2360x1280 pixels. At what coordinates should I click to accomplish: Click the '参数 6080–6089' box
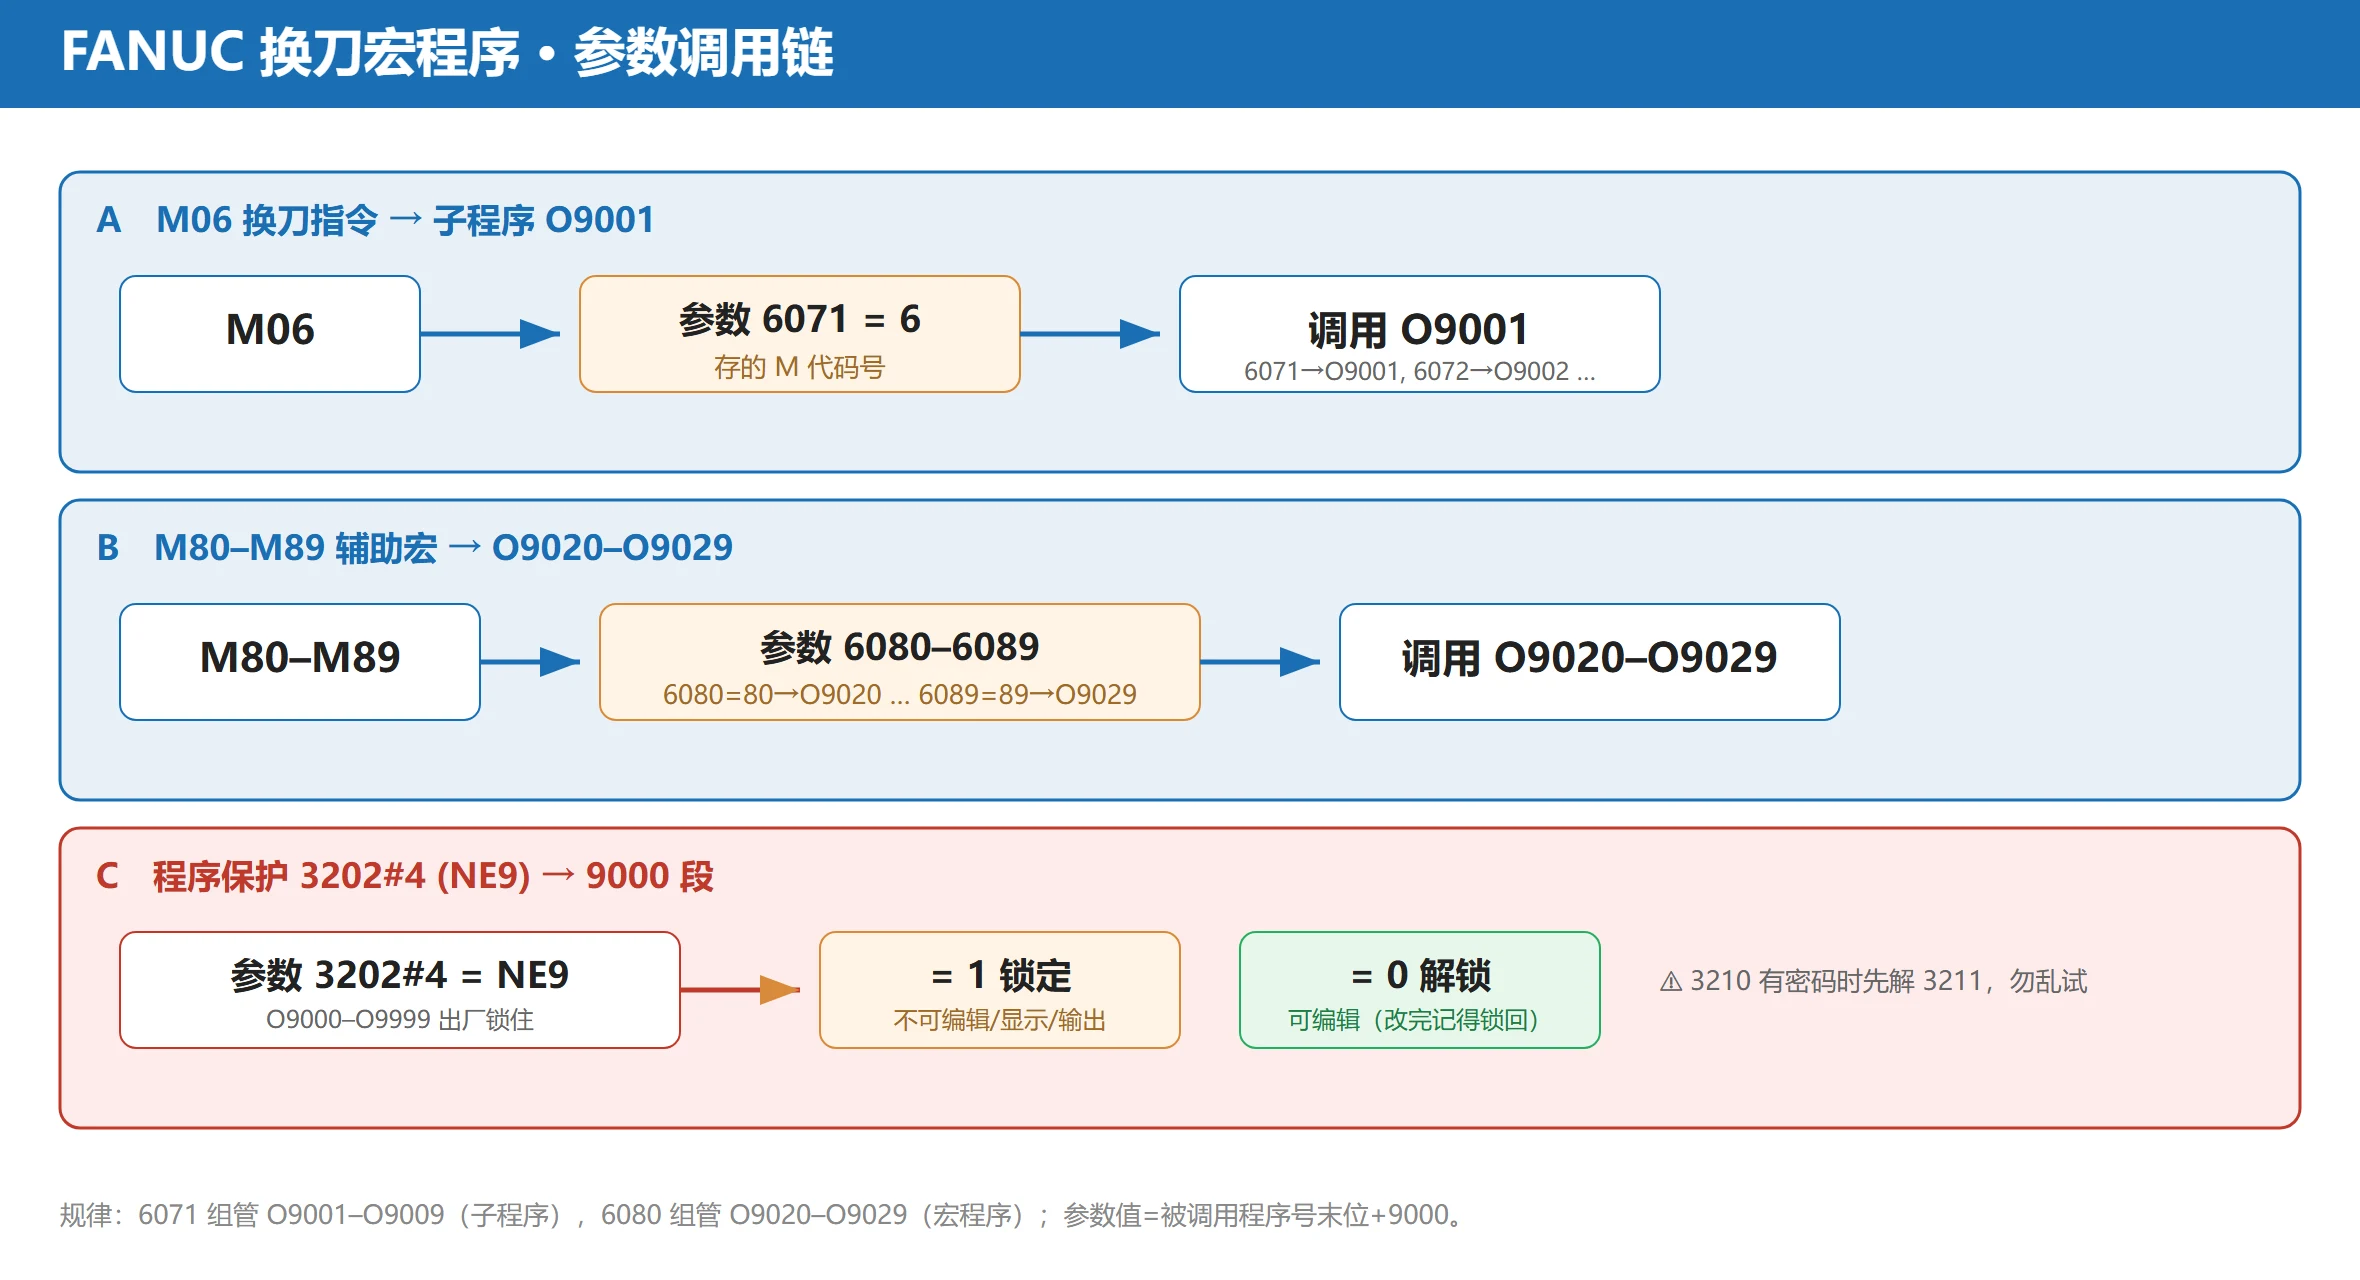tap(900, 662)
